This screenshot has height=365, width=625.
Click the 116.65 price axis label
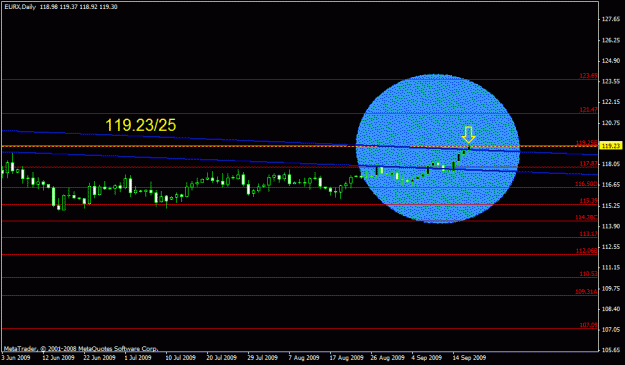click(611, 184)
